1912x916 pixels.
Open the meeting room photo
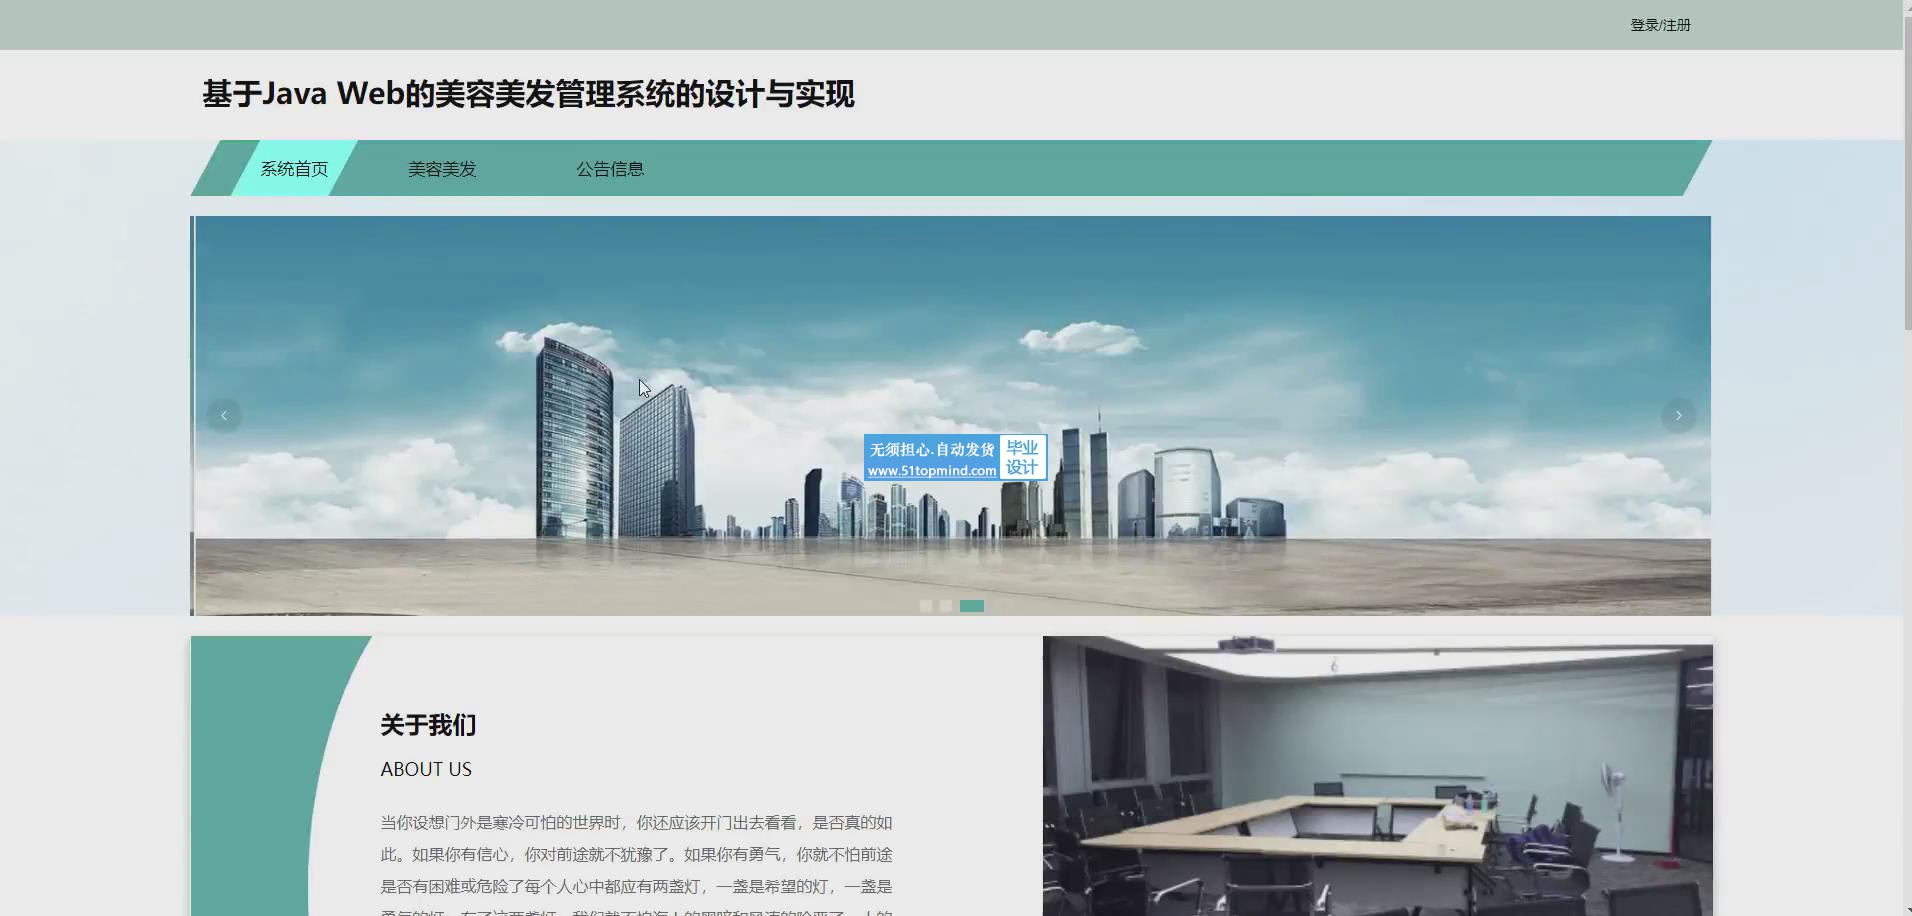(x=1377, y=776)
